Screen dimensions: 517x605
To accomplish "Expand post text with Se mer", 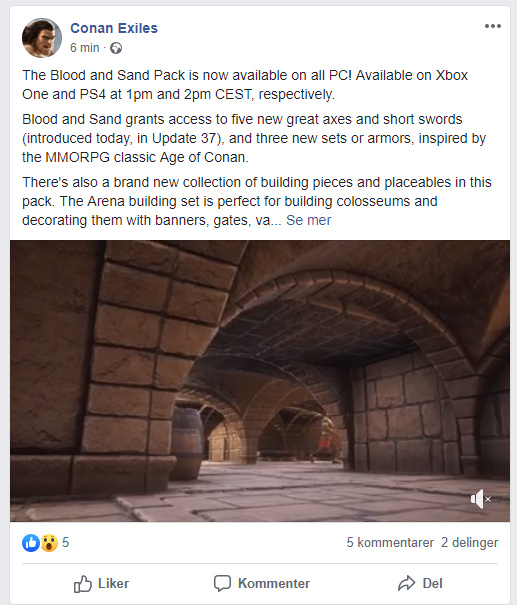I will 308,220.
